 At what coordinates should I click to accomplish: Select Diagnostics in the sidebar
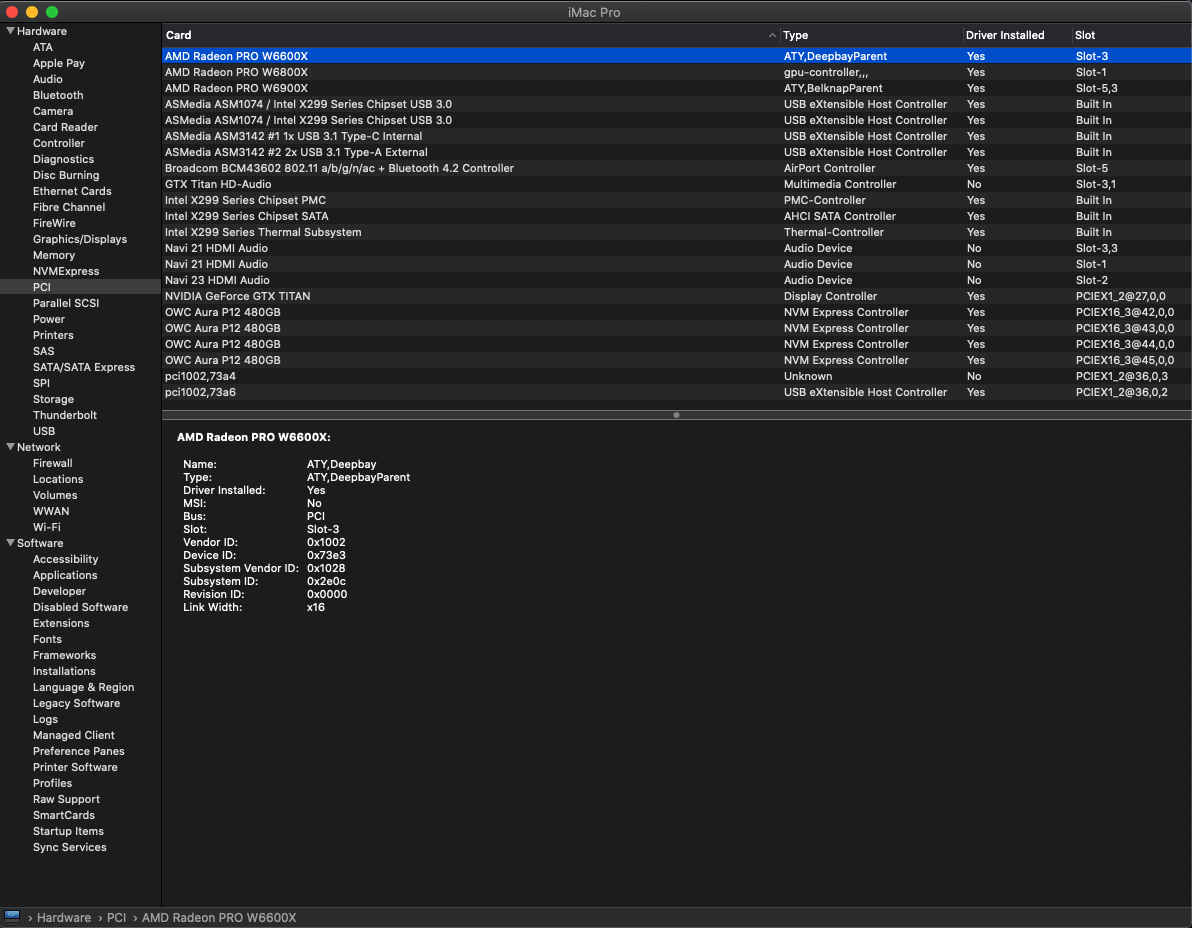coord(63,159)
